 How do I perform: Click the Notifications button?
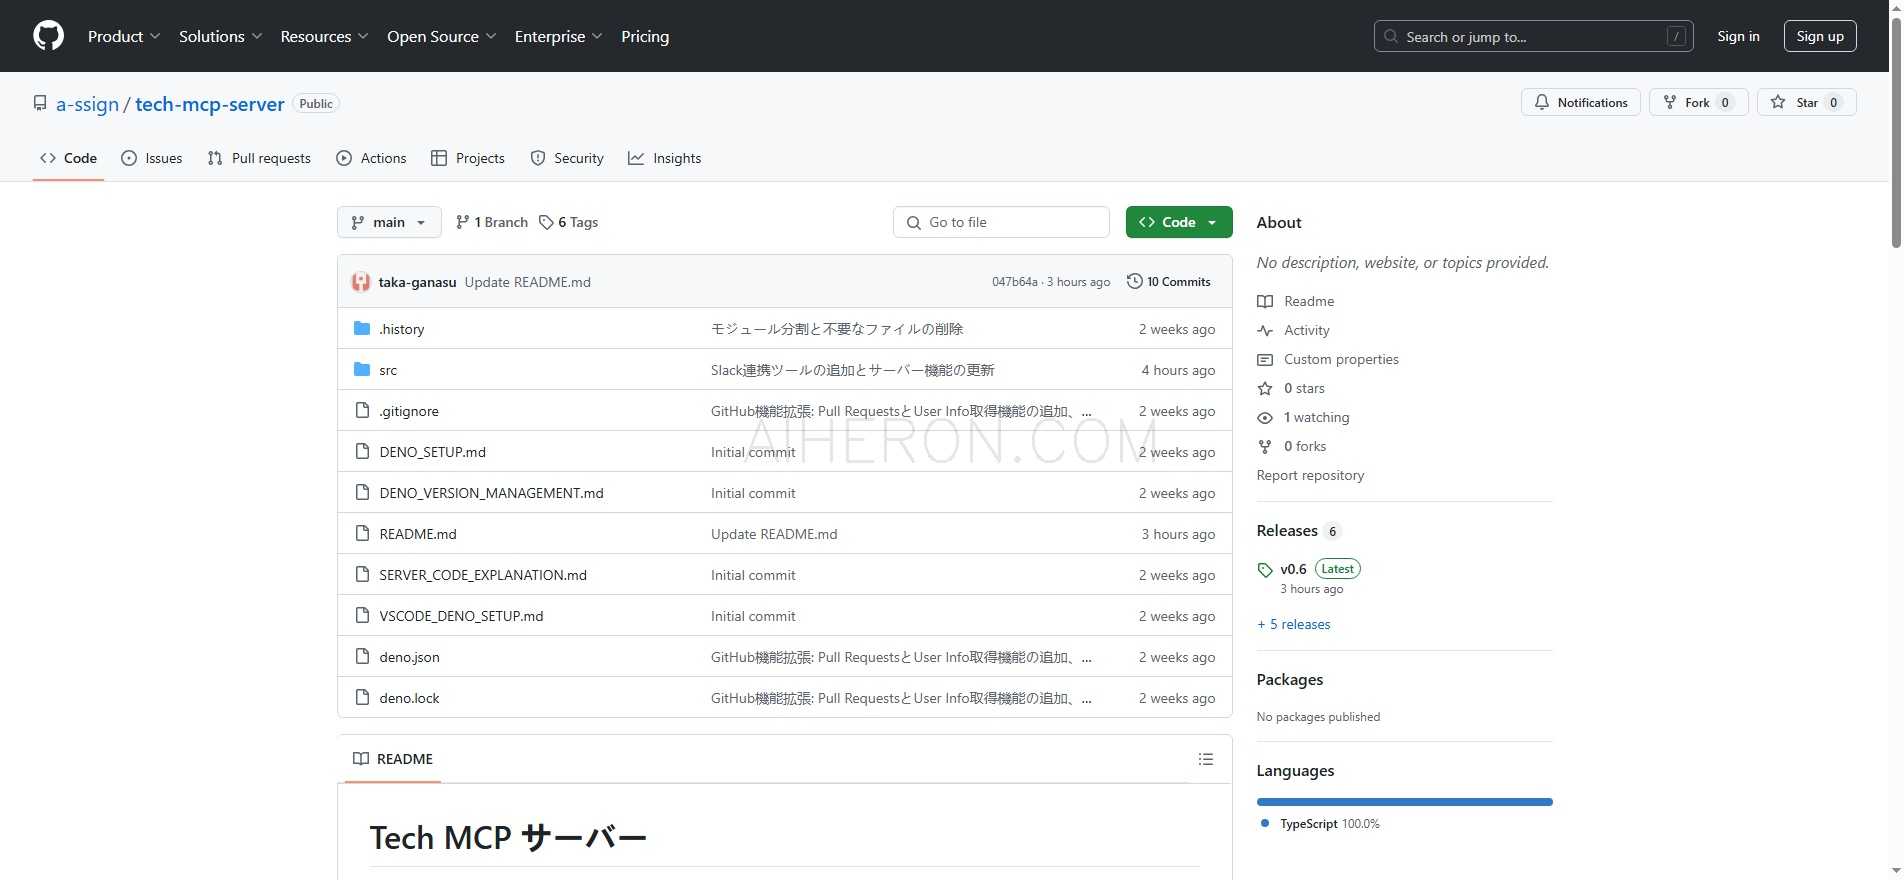[1581, 102]
